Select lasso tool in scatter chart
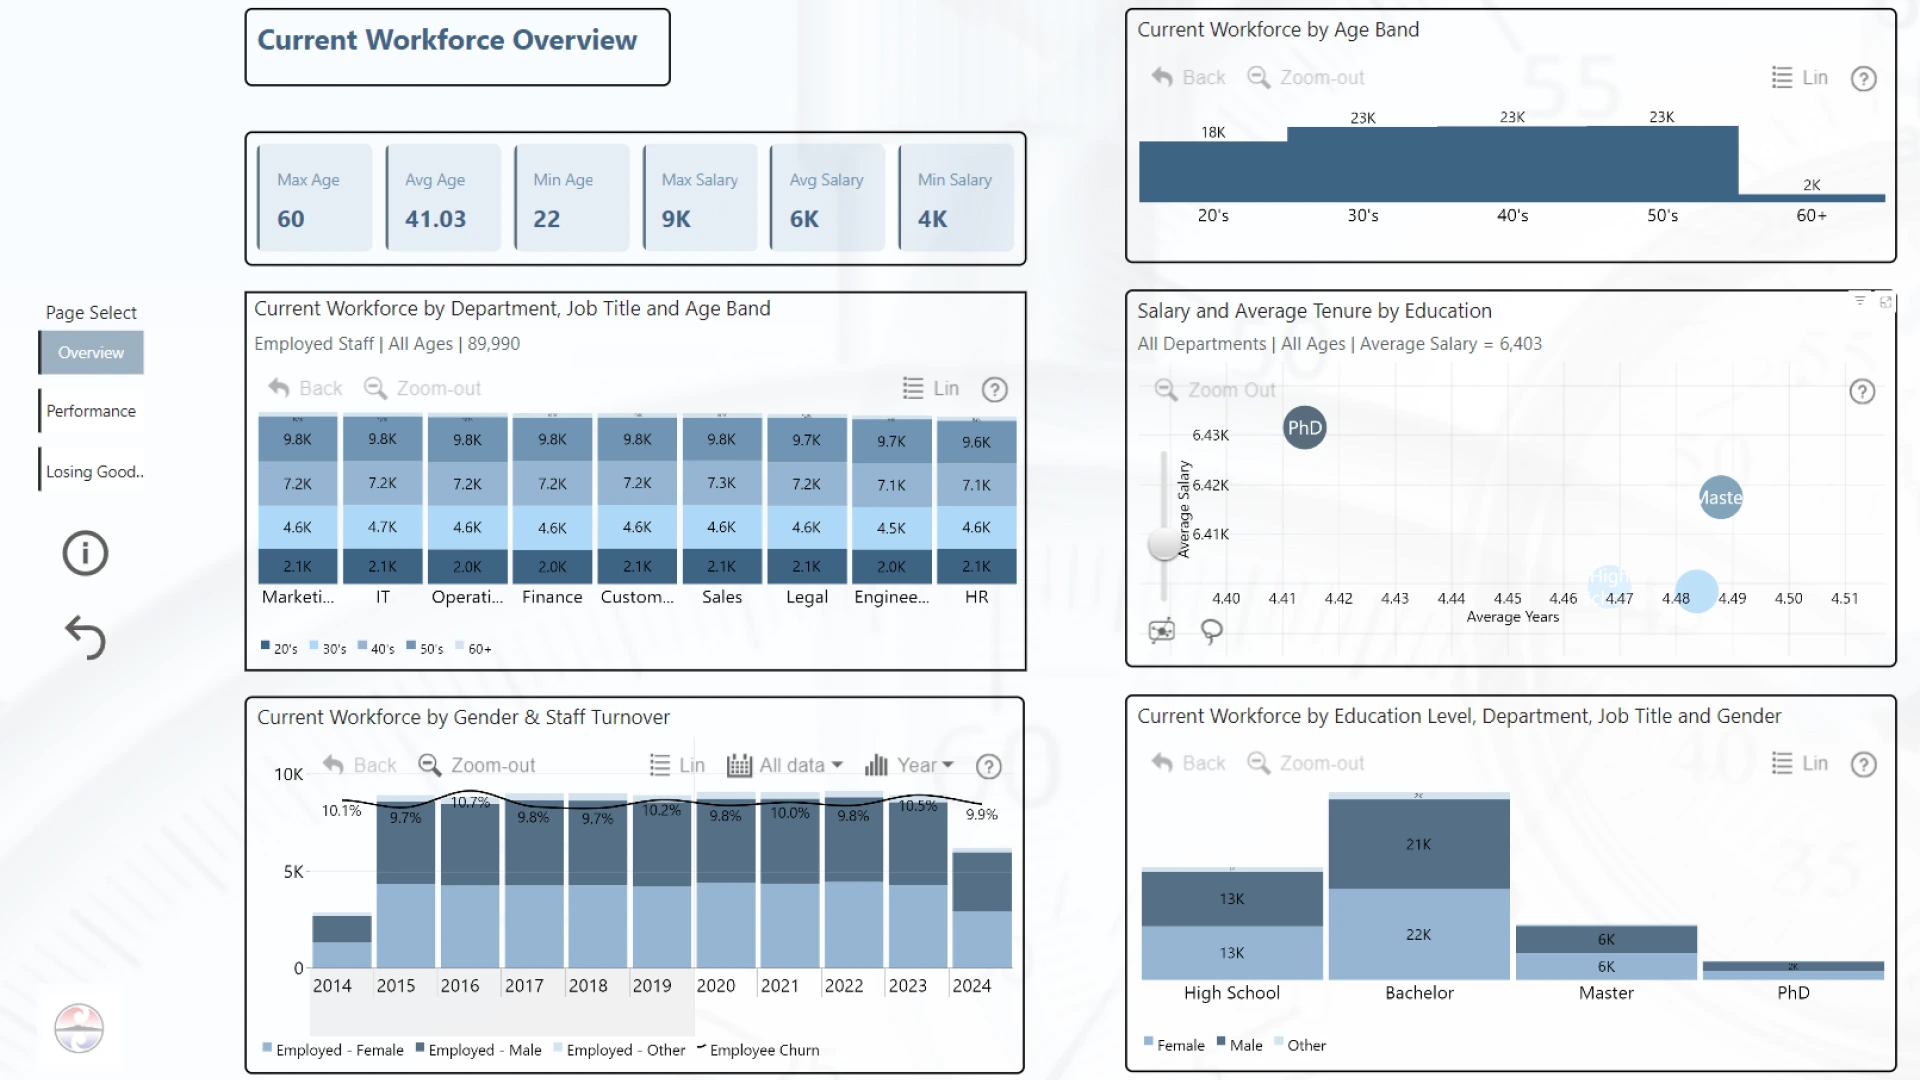Viewport: 1920px width, 1080px height. (1211, 631)
